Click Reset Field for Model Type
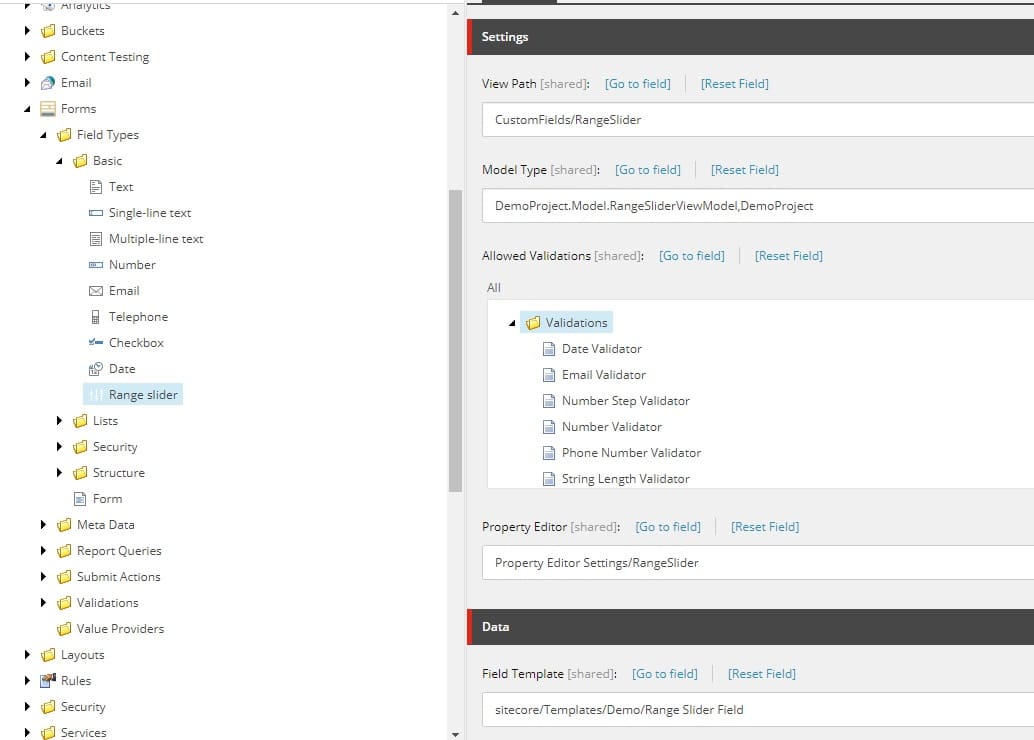 (744, 170)
